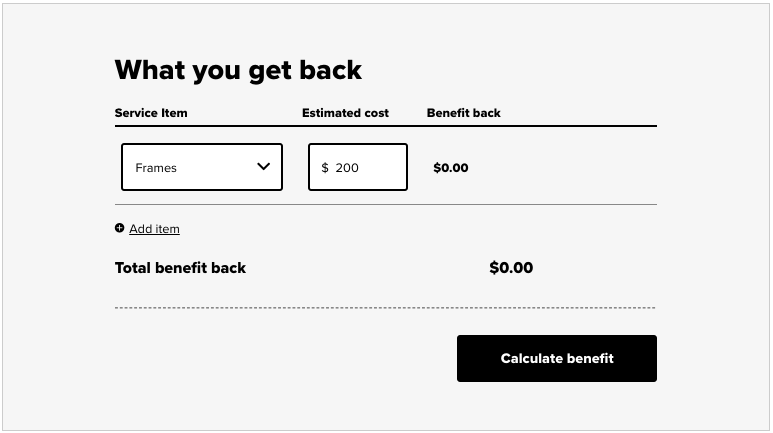The width and height of the screenshot is (773, 433).
Task: Click the What you get back heading
Action: tap(239, 70)
